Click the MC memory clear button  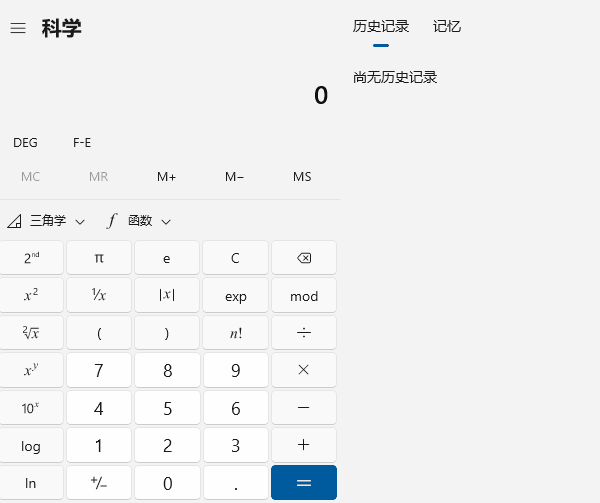[x=30, y=177]
